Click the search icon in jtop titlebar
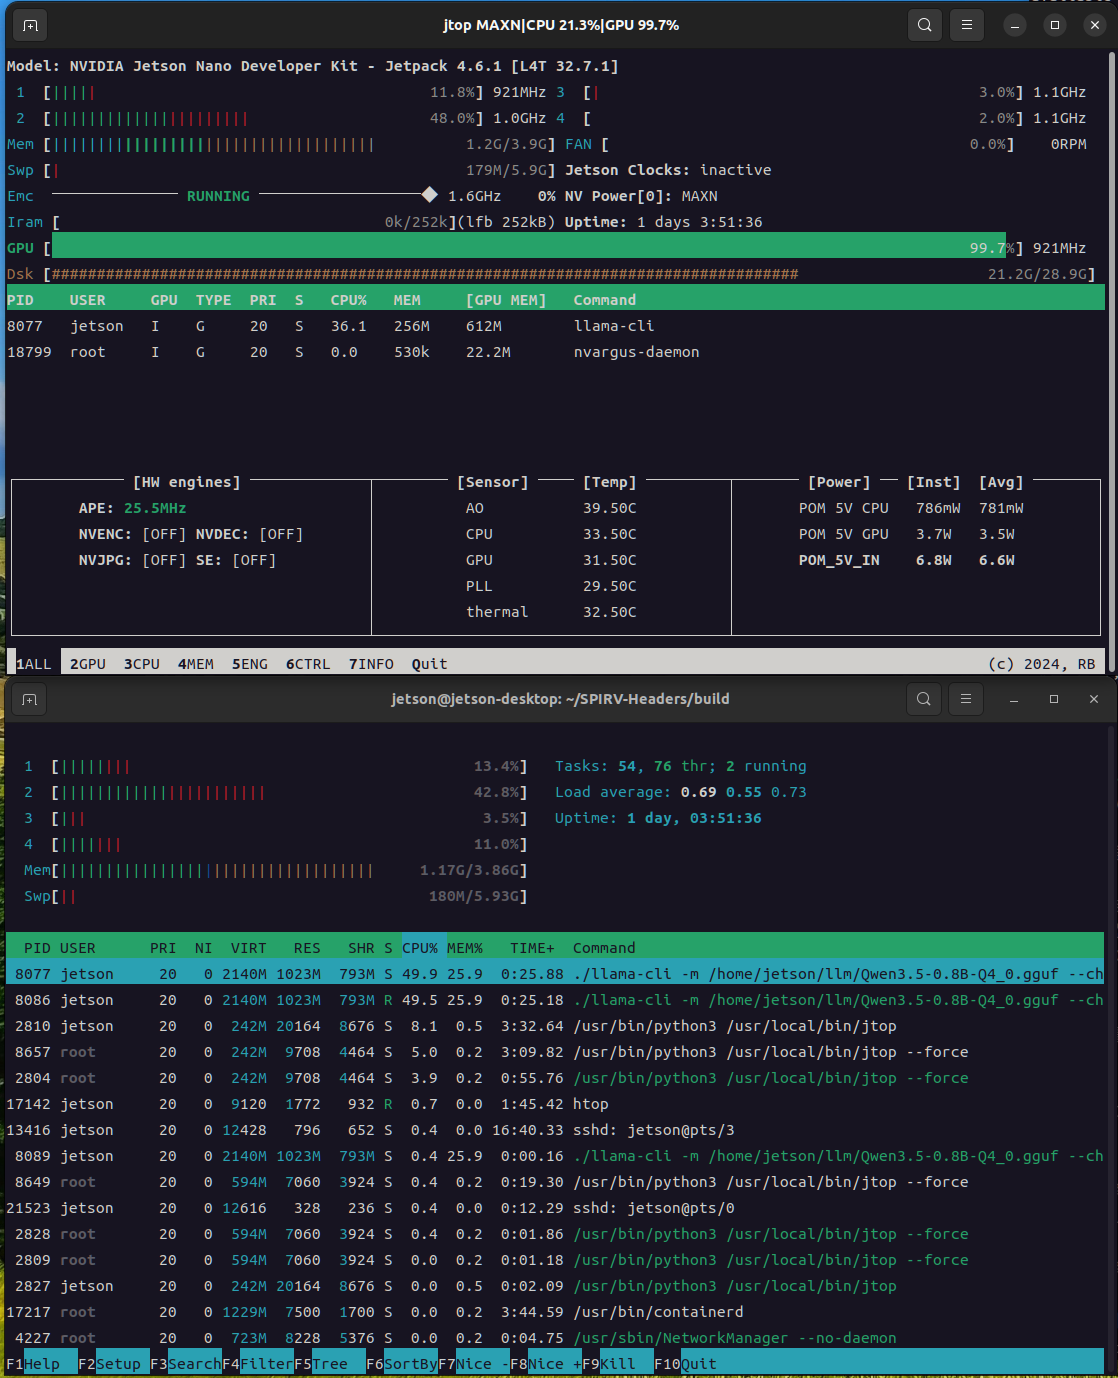1118x1378 pixels. pyautogui.click(x=925, y=25)
